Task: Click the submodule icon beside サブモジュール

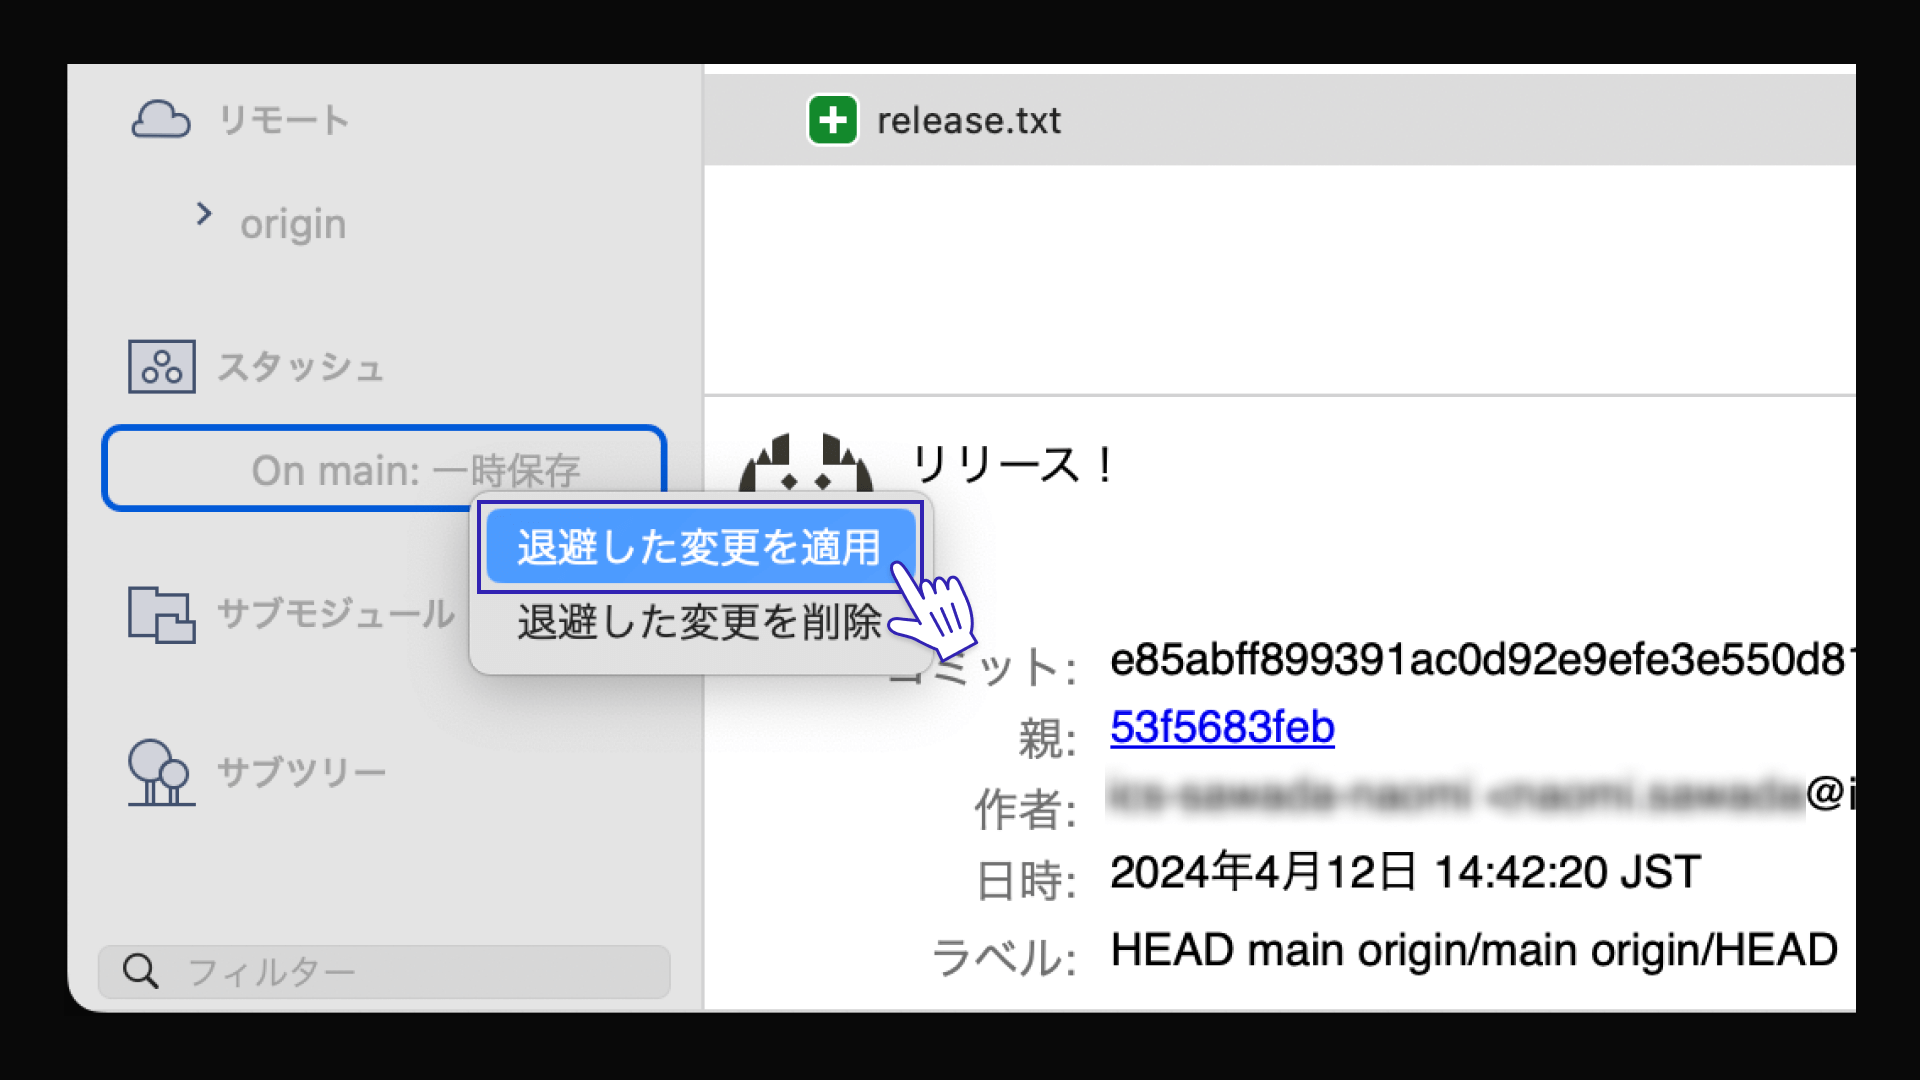Action: click(161, 614)
